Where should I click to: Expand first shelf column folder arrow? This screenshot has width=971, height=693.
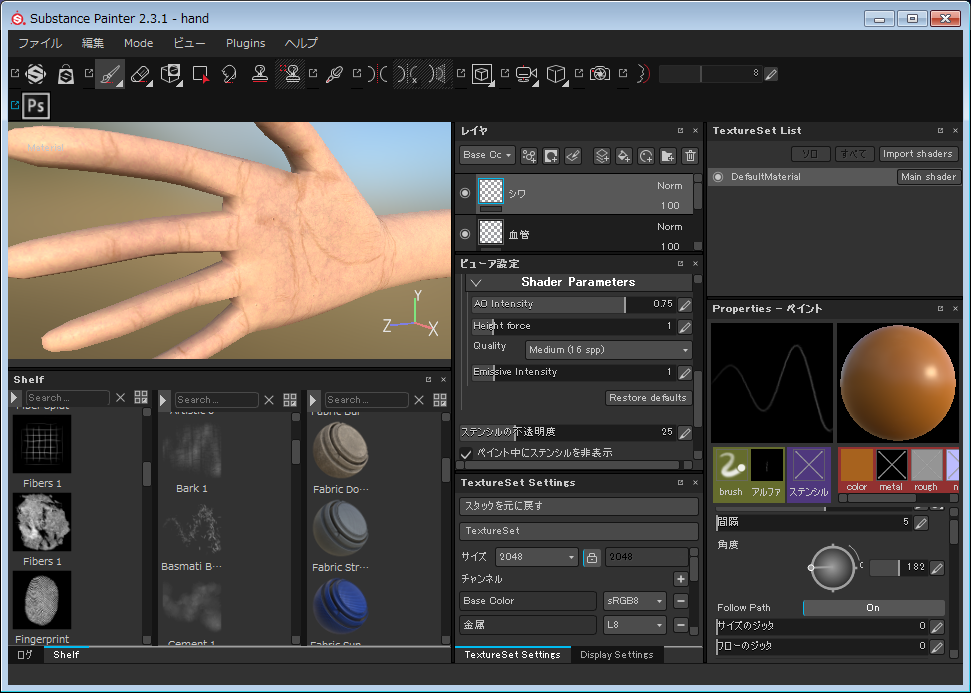point(15,398)
